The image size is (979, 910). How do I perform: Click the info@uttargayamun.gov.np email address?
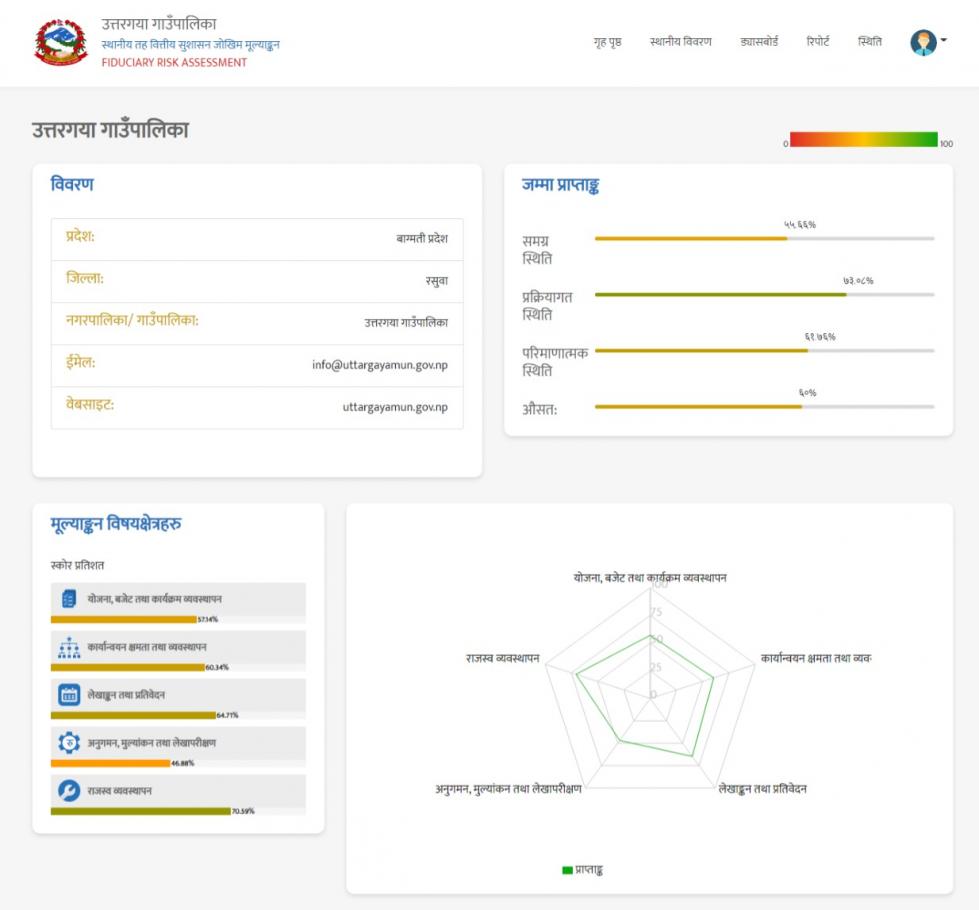click(x=380, y=365)
